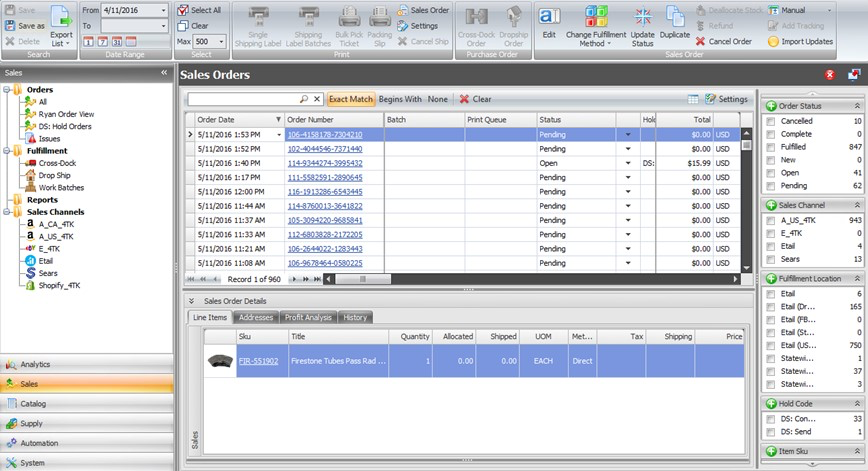Check the Cancelled order status filter
The height and width of the screenshot is (471, 868).
(771, 121)
